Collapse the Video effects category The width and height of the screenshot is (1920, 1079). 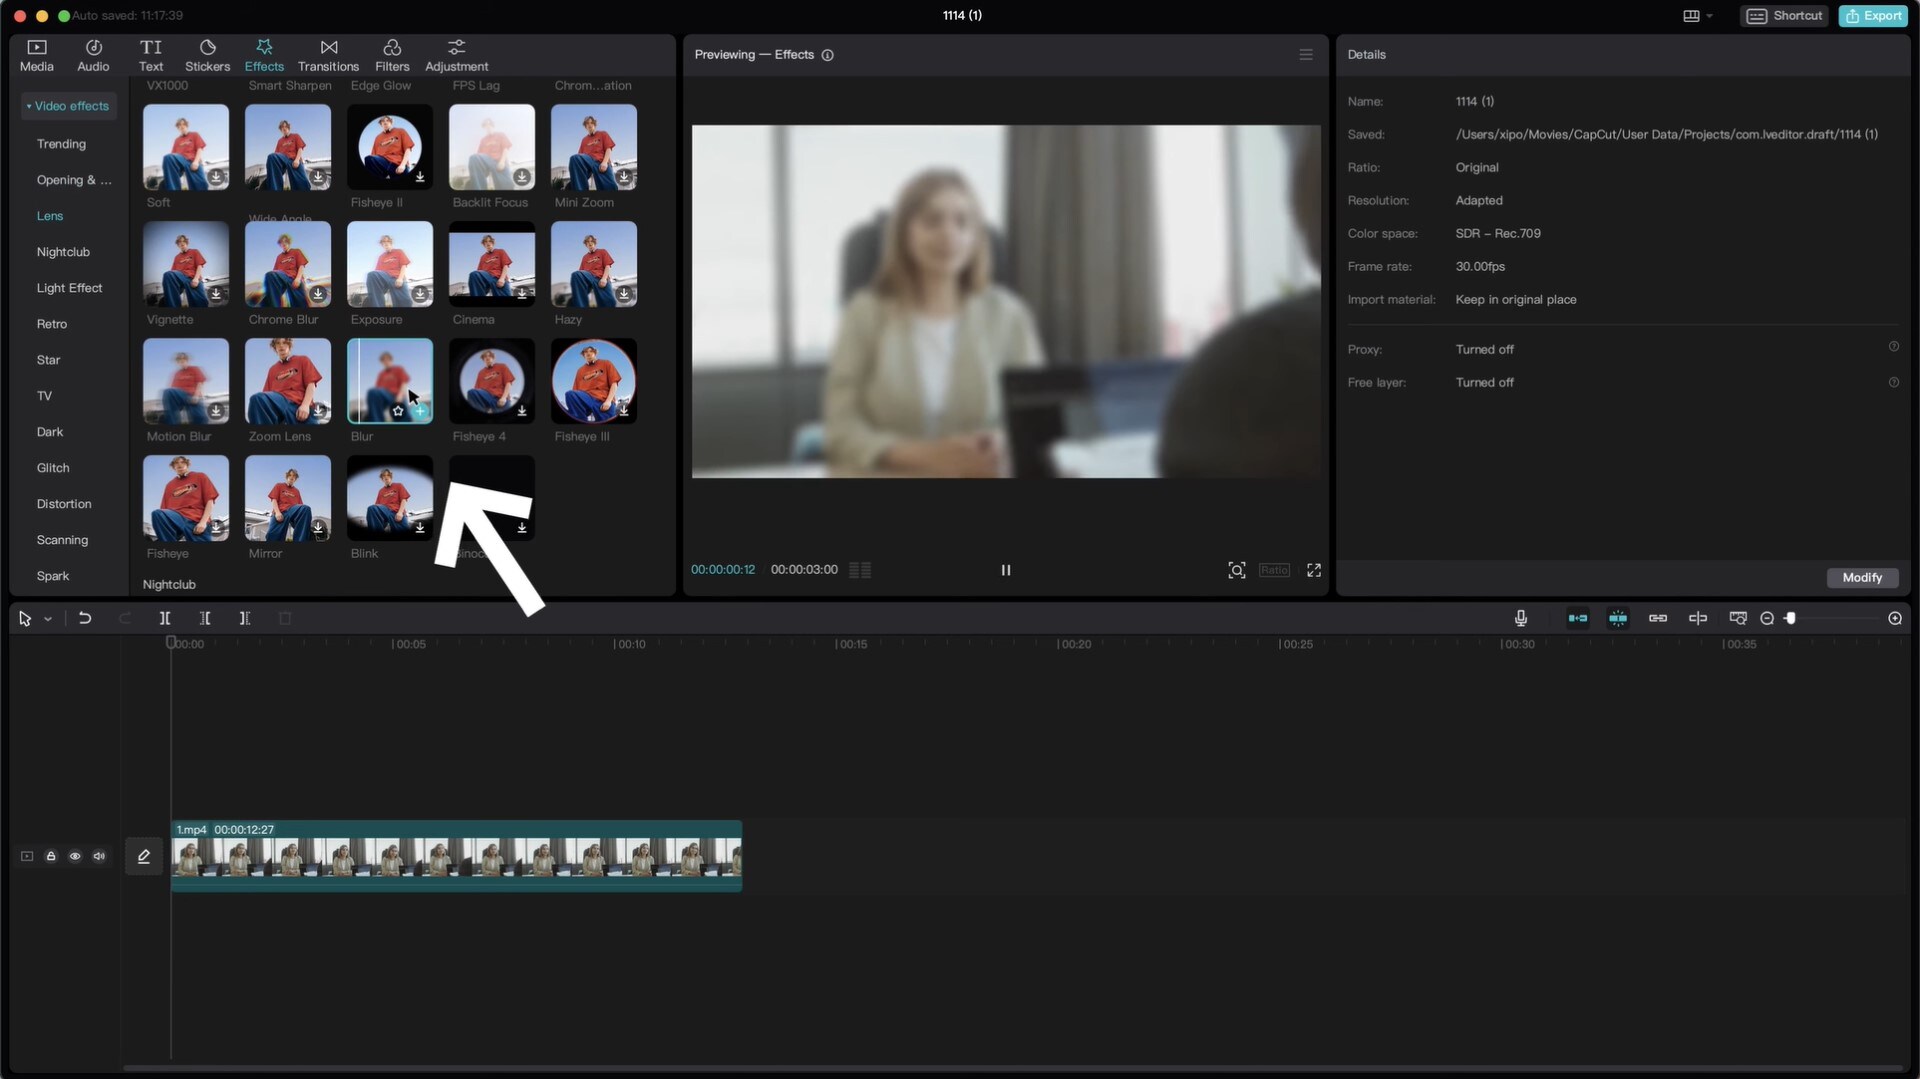coord(68,106)
